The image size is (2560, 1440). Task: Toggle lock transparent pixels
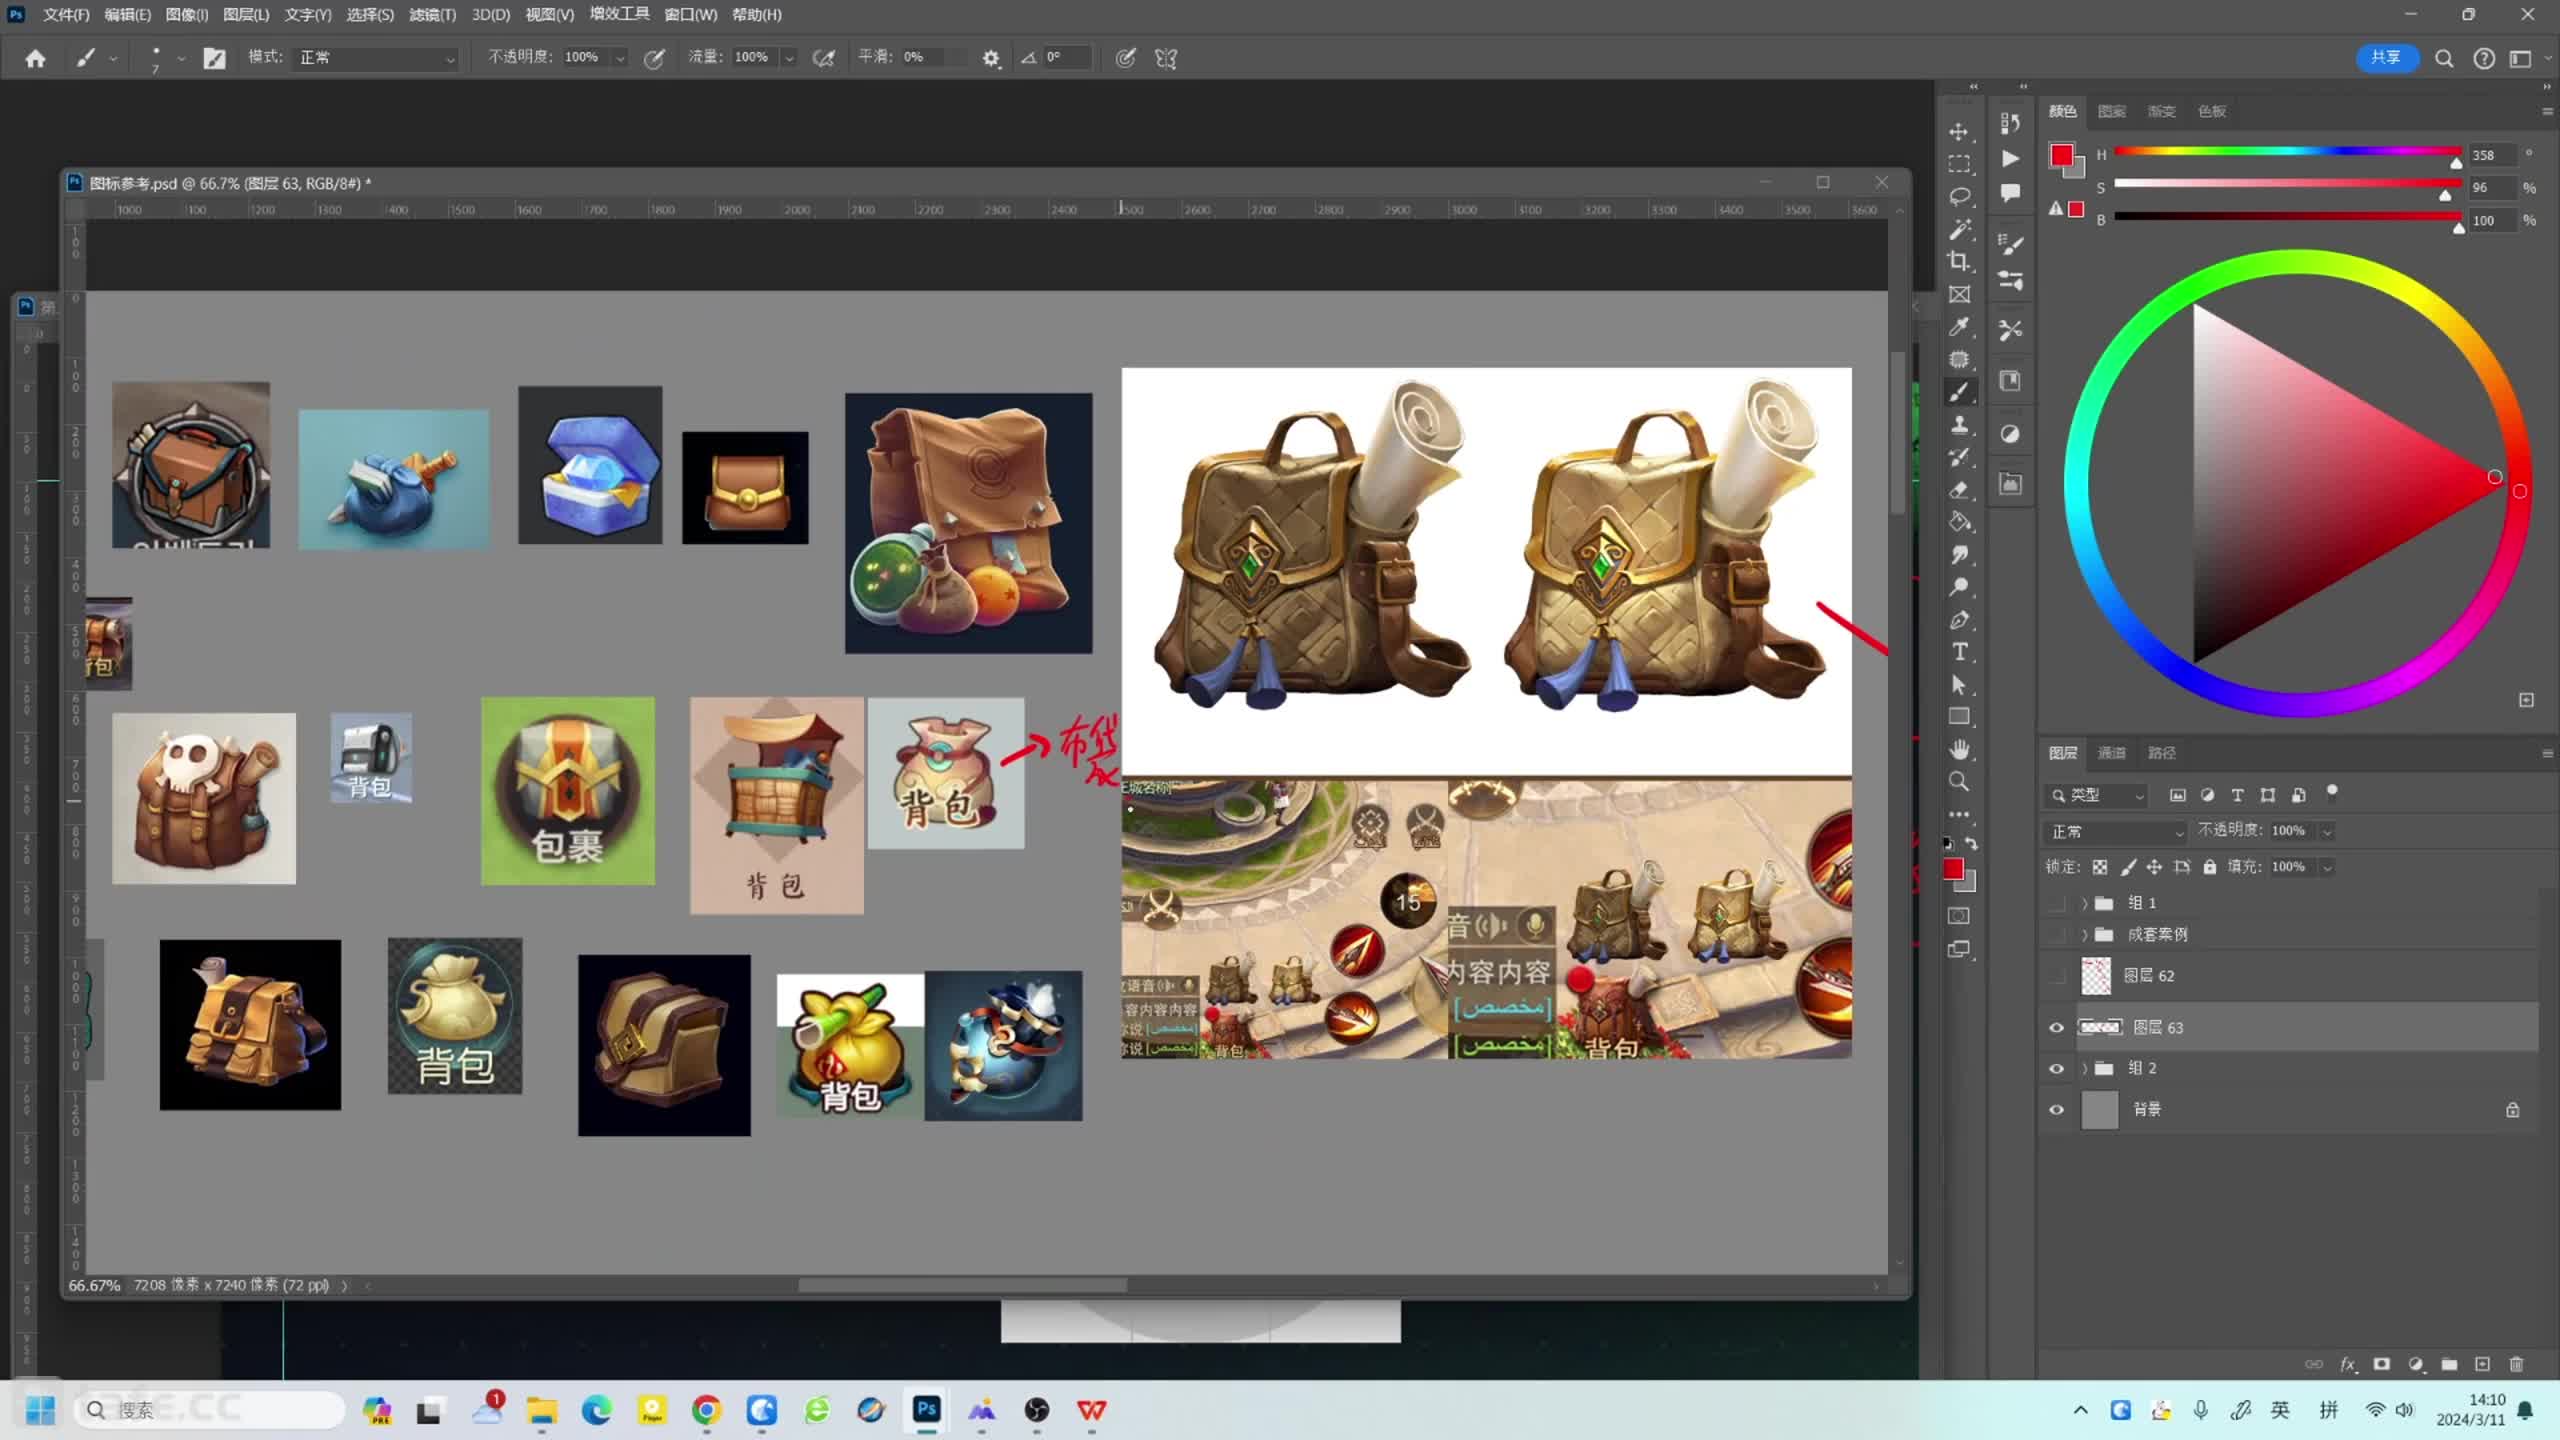2100,867
